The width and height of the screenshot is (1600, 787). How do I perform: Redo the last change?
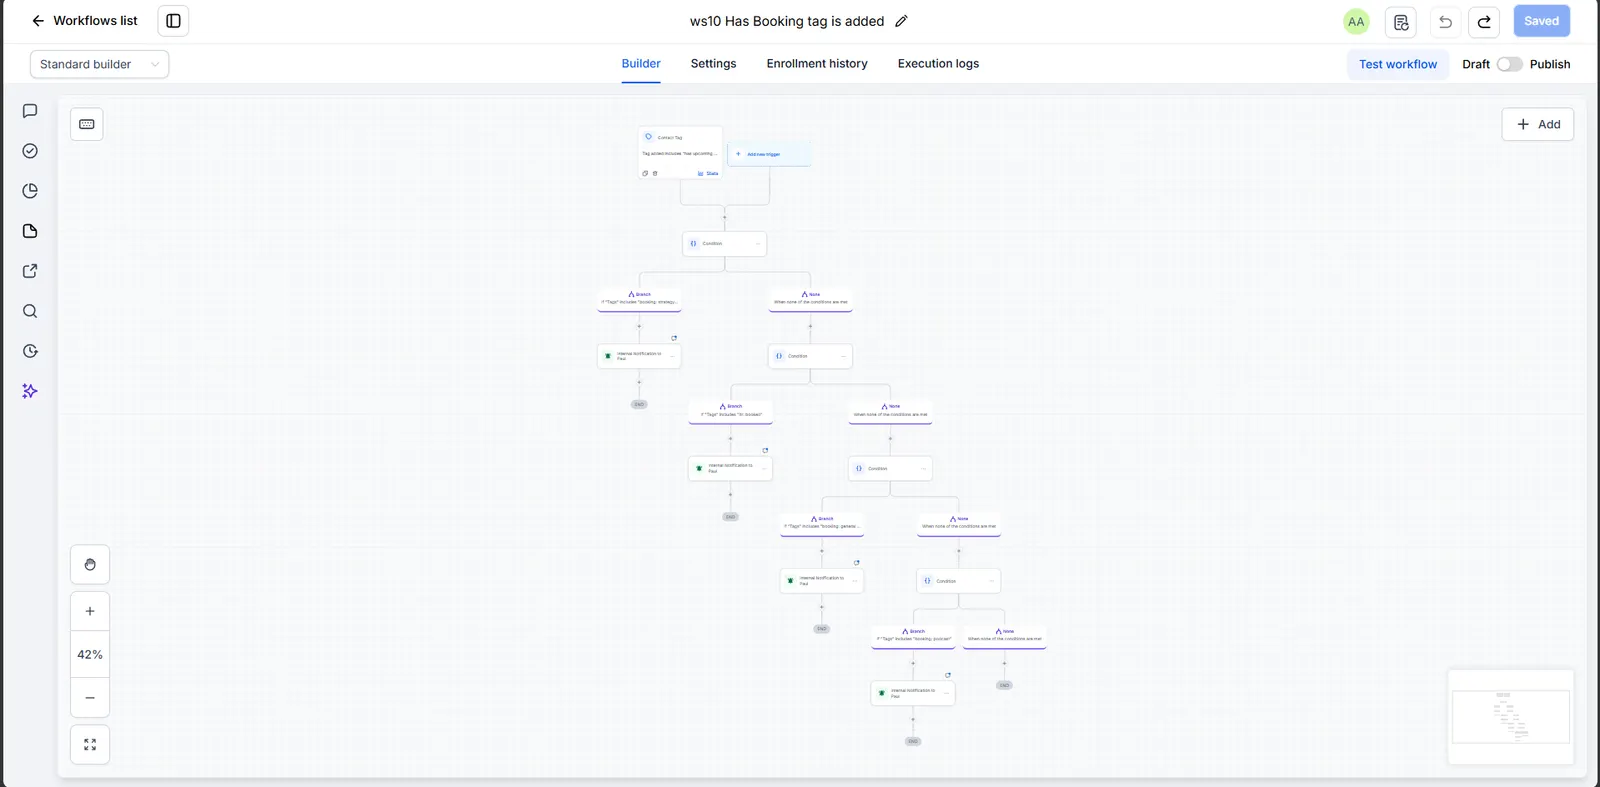pyautogui.click(x=1484, y=22)
